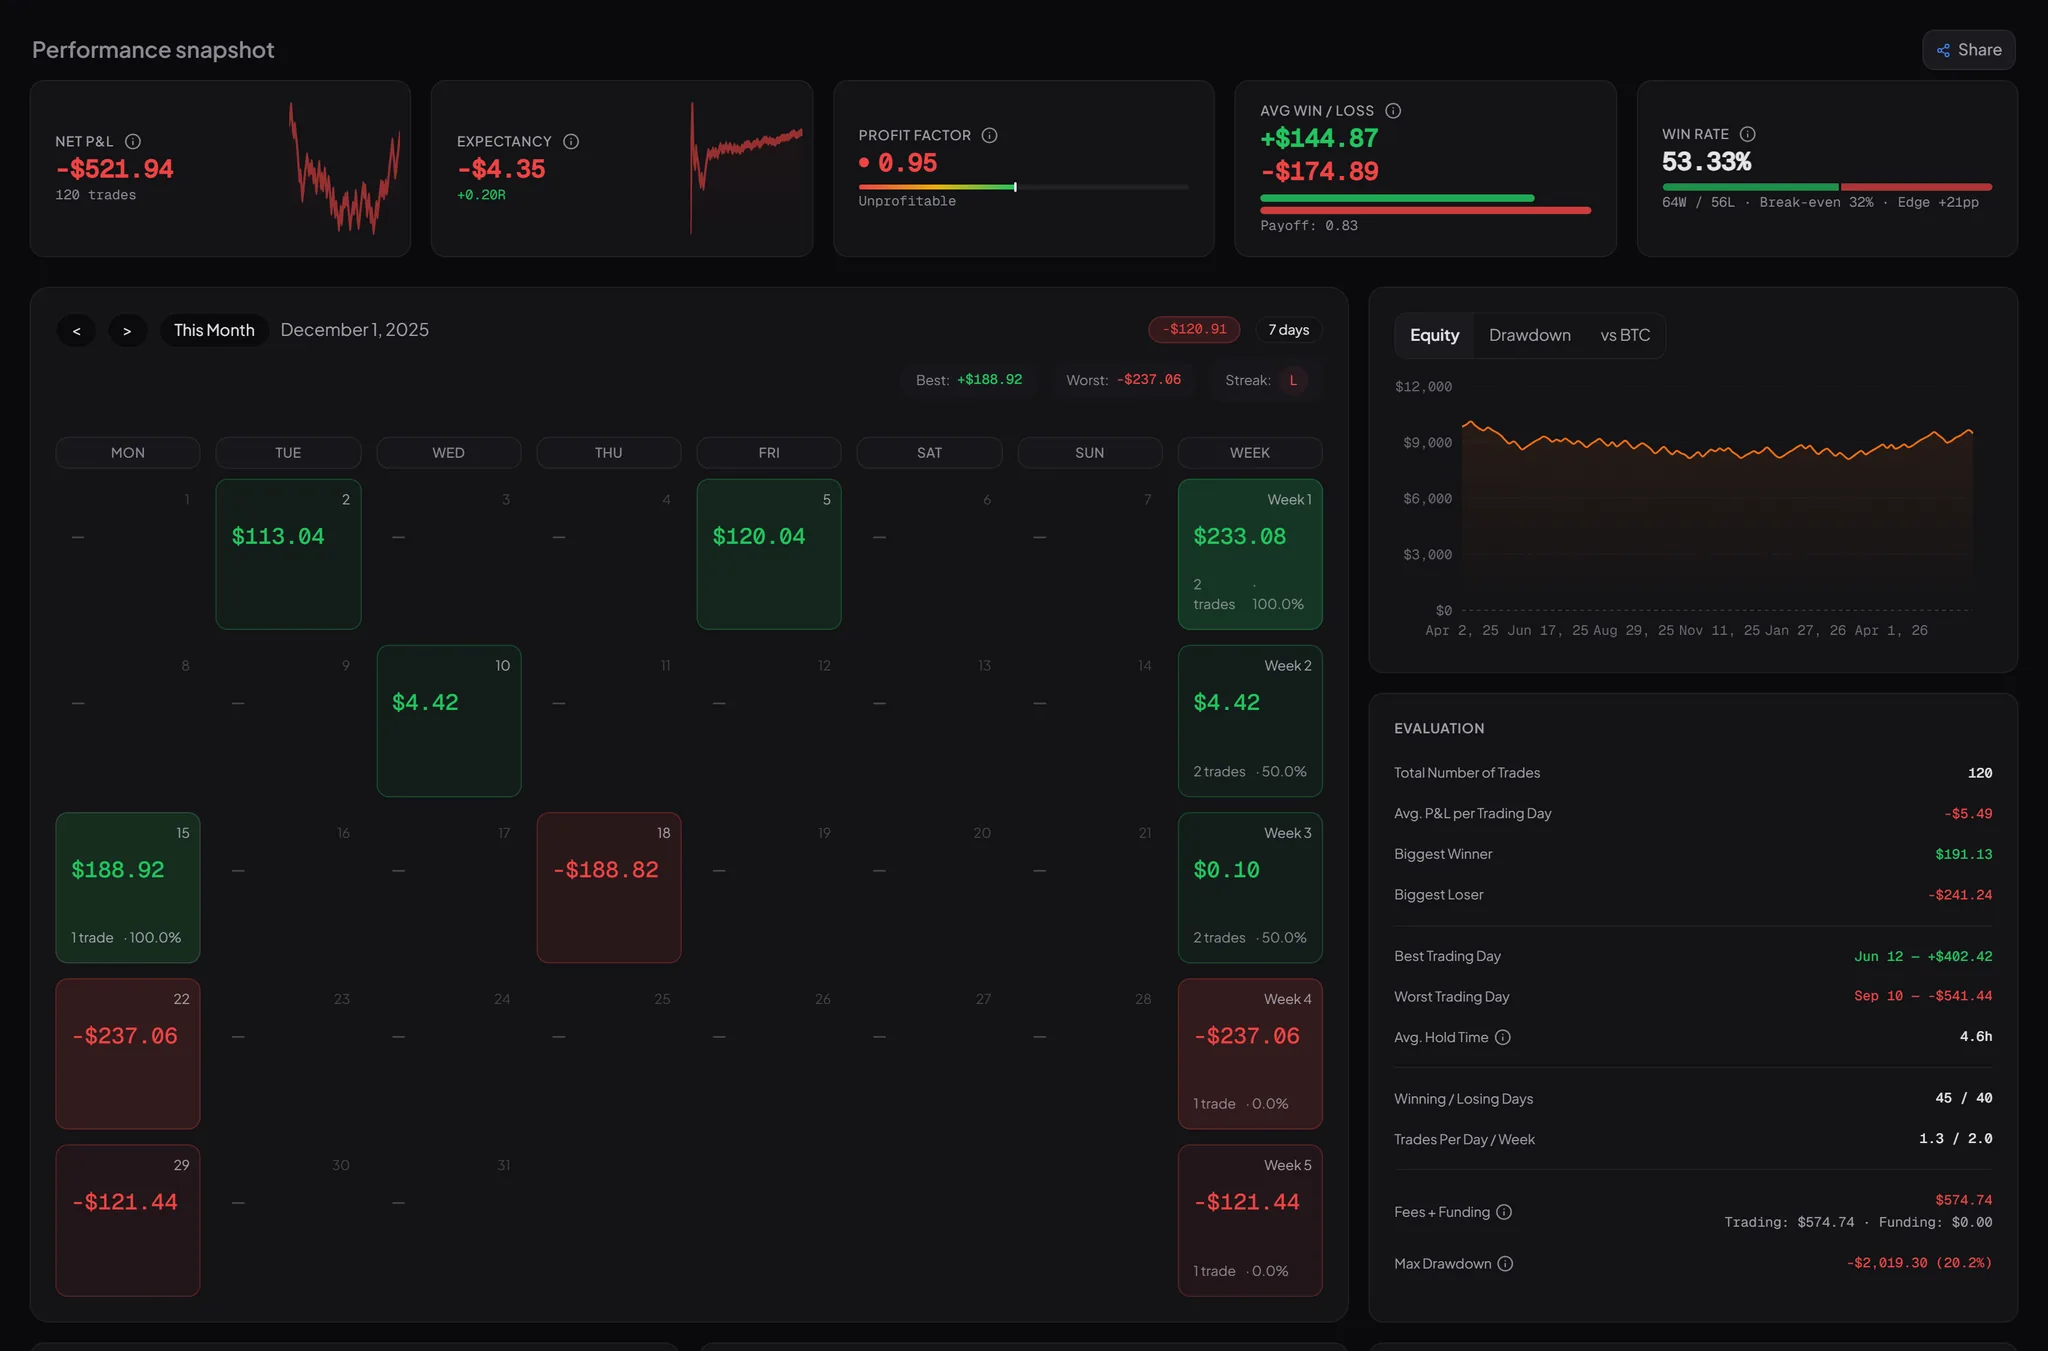The image size is (2048, 1351).
Task: Open December 29 day cell -$121.44
Action: click(128, 1220)
